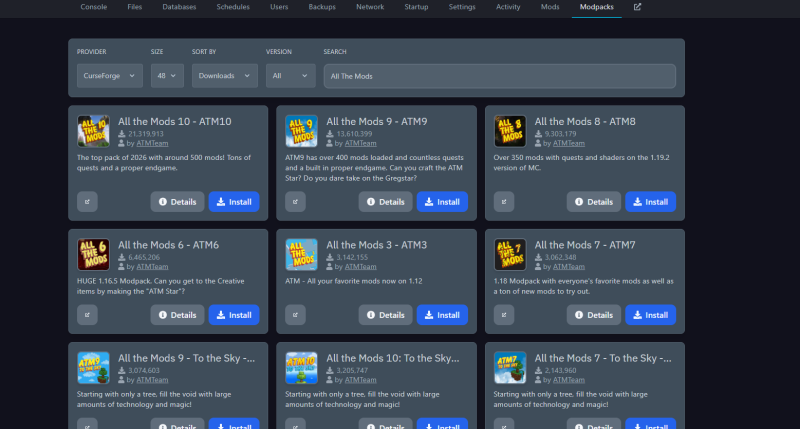The width and height of the screenshot is (800, 429).
Task: Open the Version dropdown showing All
Action: click(x=290, y=75)
